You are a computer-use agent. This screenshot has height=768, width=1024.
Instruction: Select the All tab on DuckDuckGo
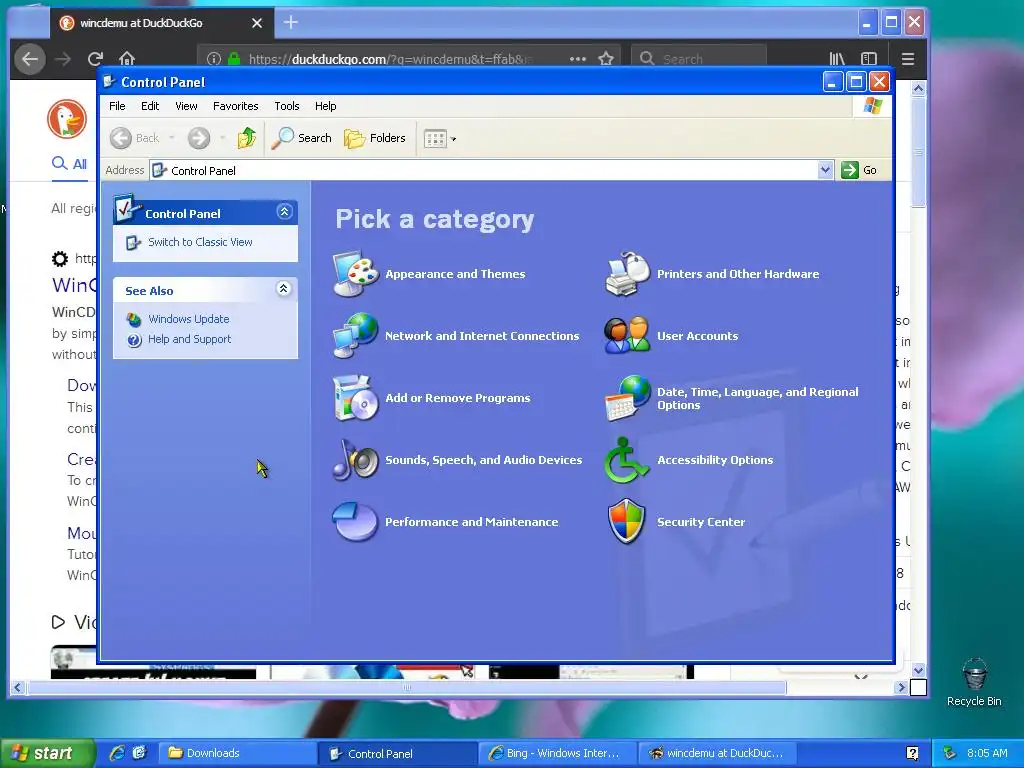click(70, 164)
